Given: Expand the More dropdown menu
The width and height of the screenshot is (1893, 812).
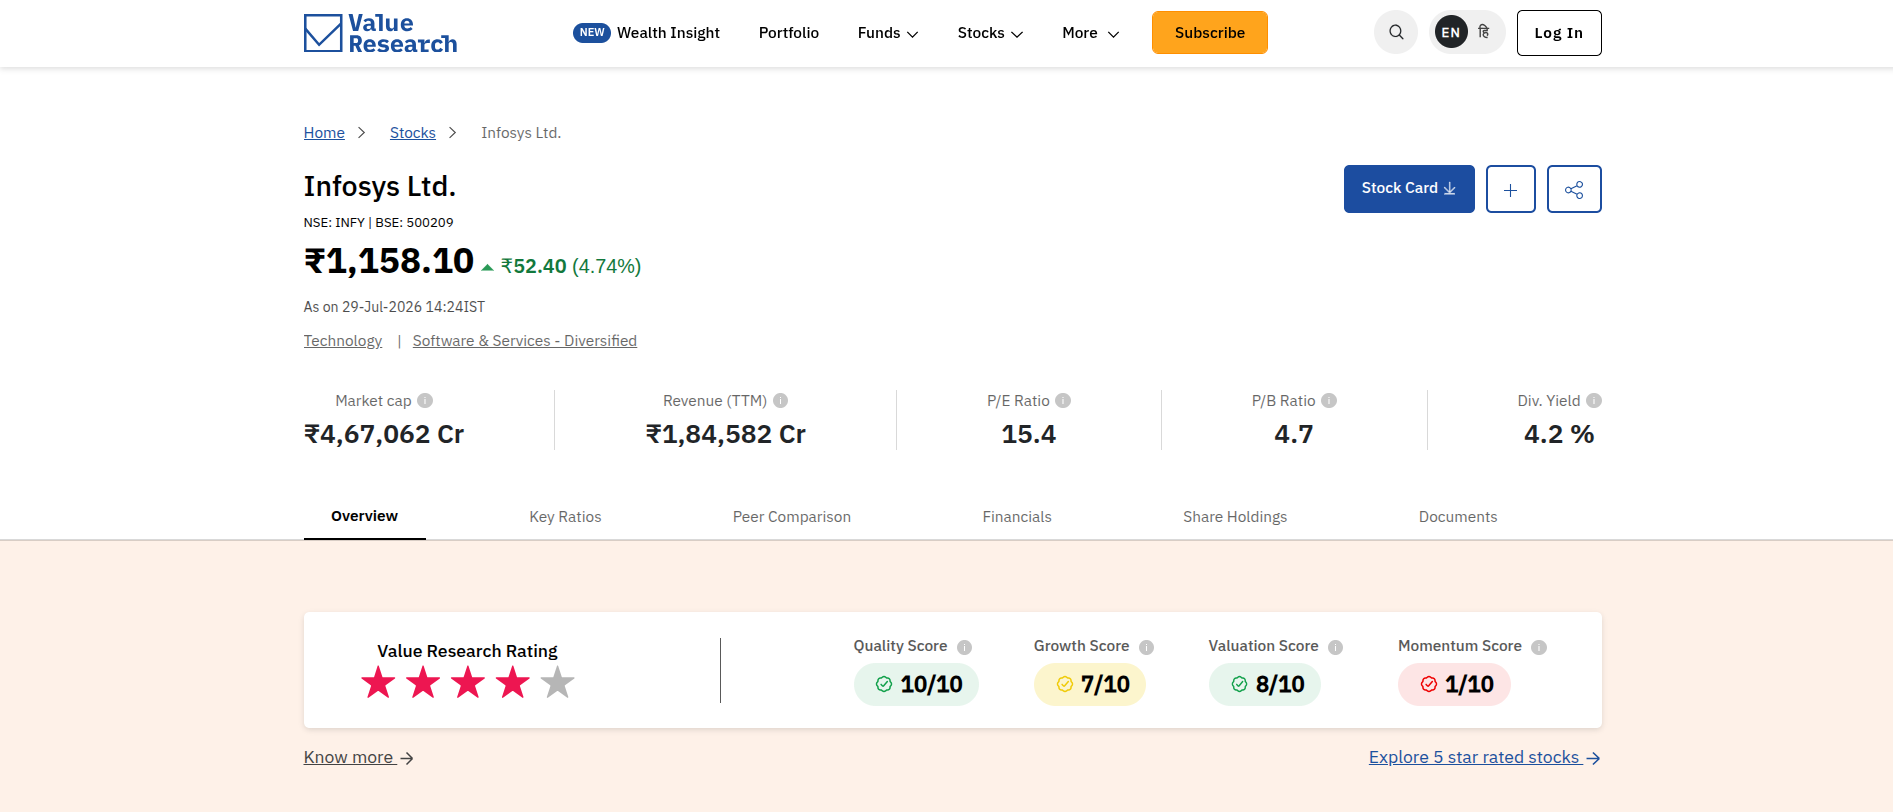Looking at the screenshot, I should (x=1090, y=33).
